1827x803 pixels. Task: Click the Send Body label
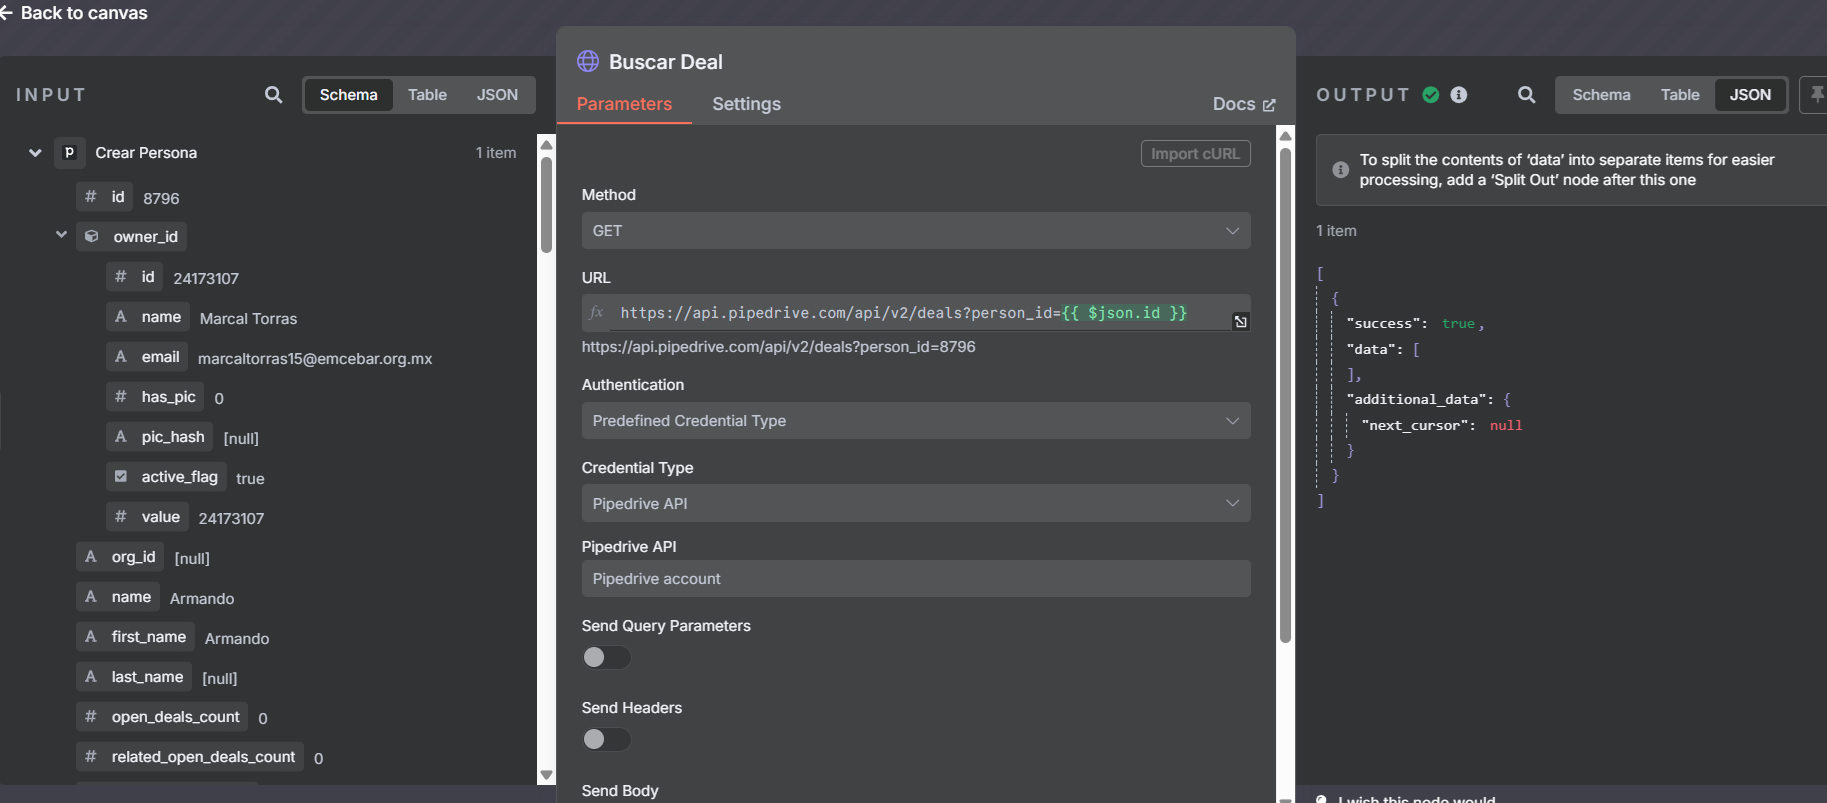(x=620, y=791)
